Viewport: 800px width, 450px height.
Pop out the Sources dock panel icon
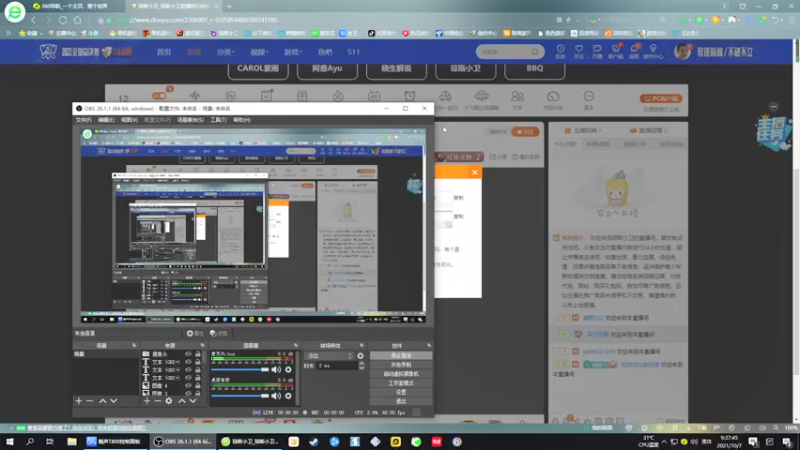203,345
